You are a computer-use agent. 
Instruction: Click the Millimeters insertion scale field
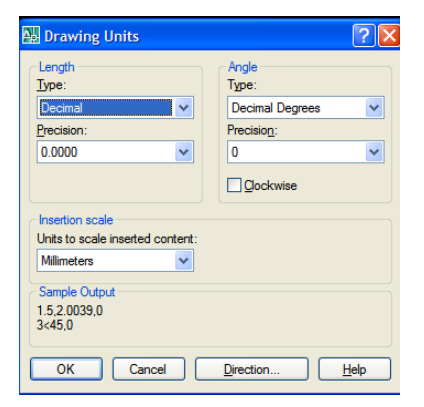(x=115, y=261)
